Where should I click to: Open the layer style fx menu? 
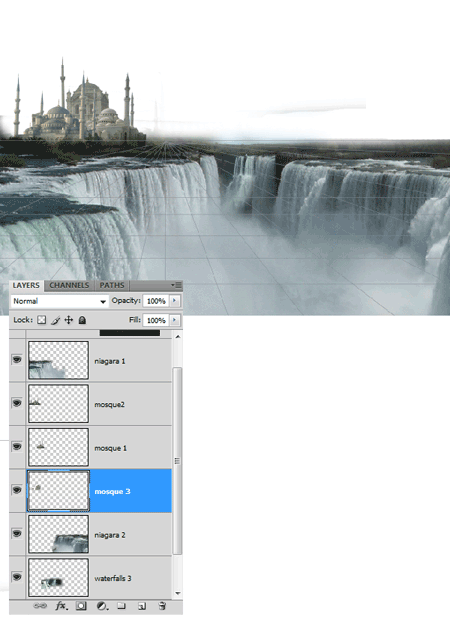click(x=61, y=606)
